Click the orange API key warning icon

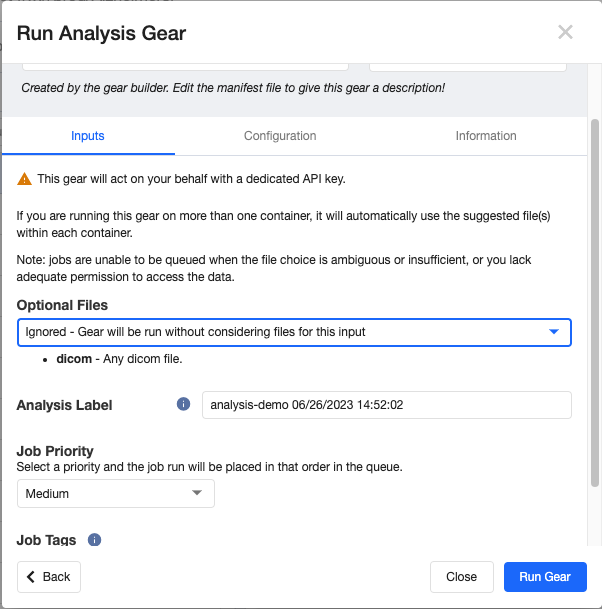pos(24,179)
